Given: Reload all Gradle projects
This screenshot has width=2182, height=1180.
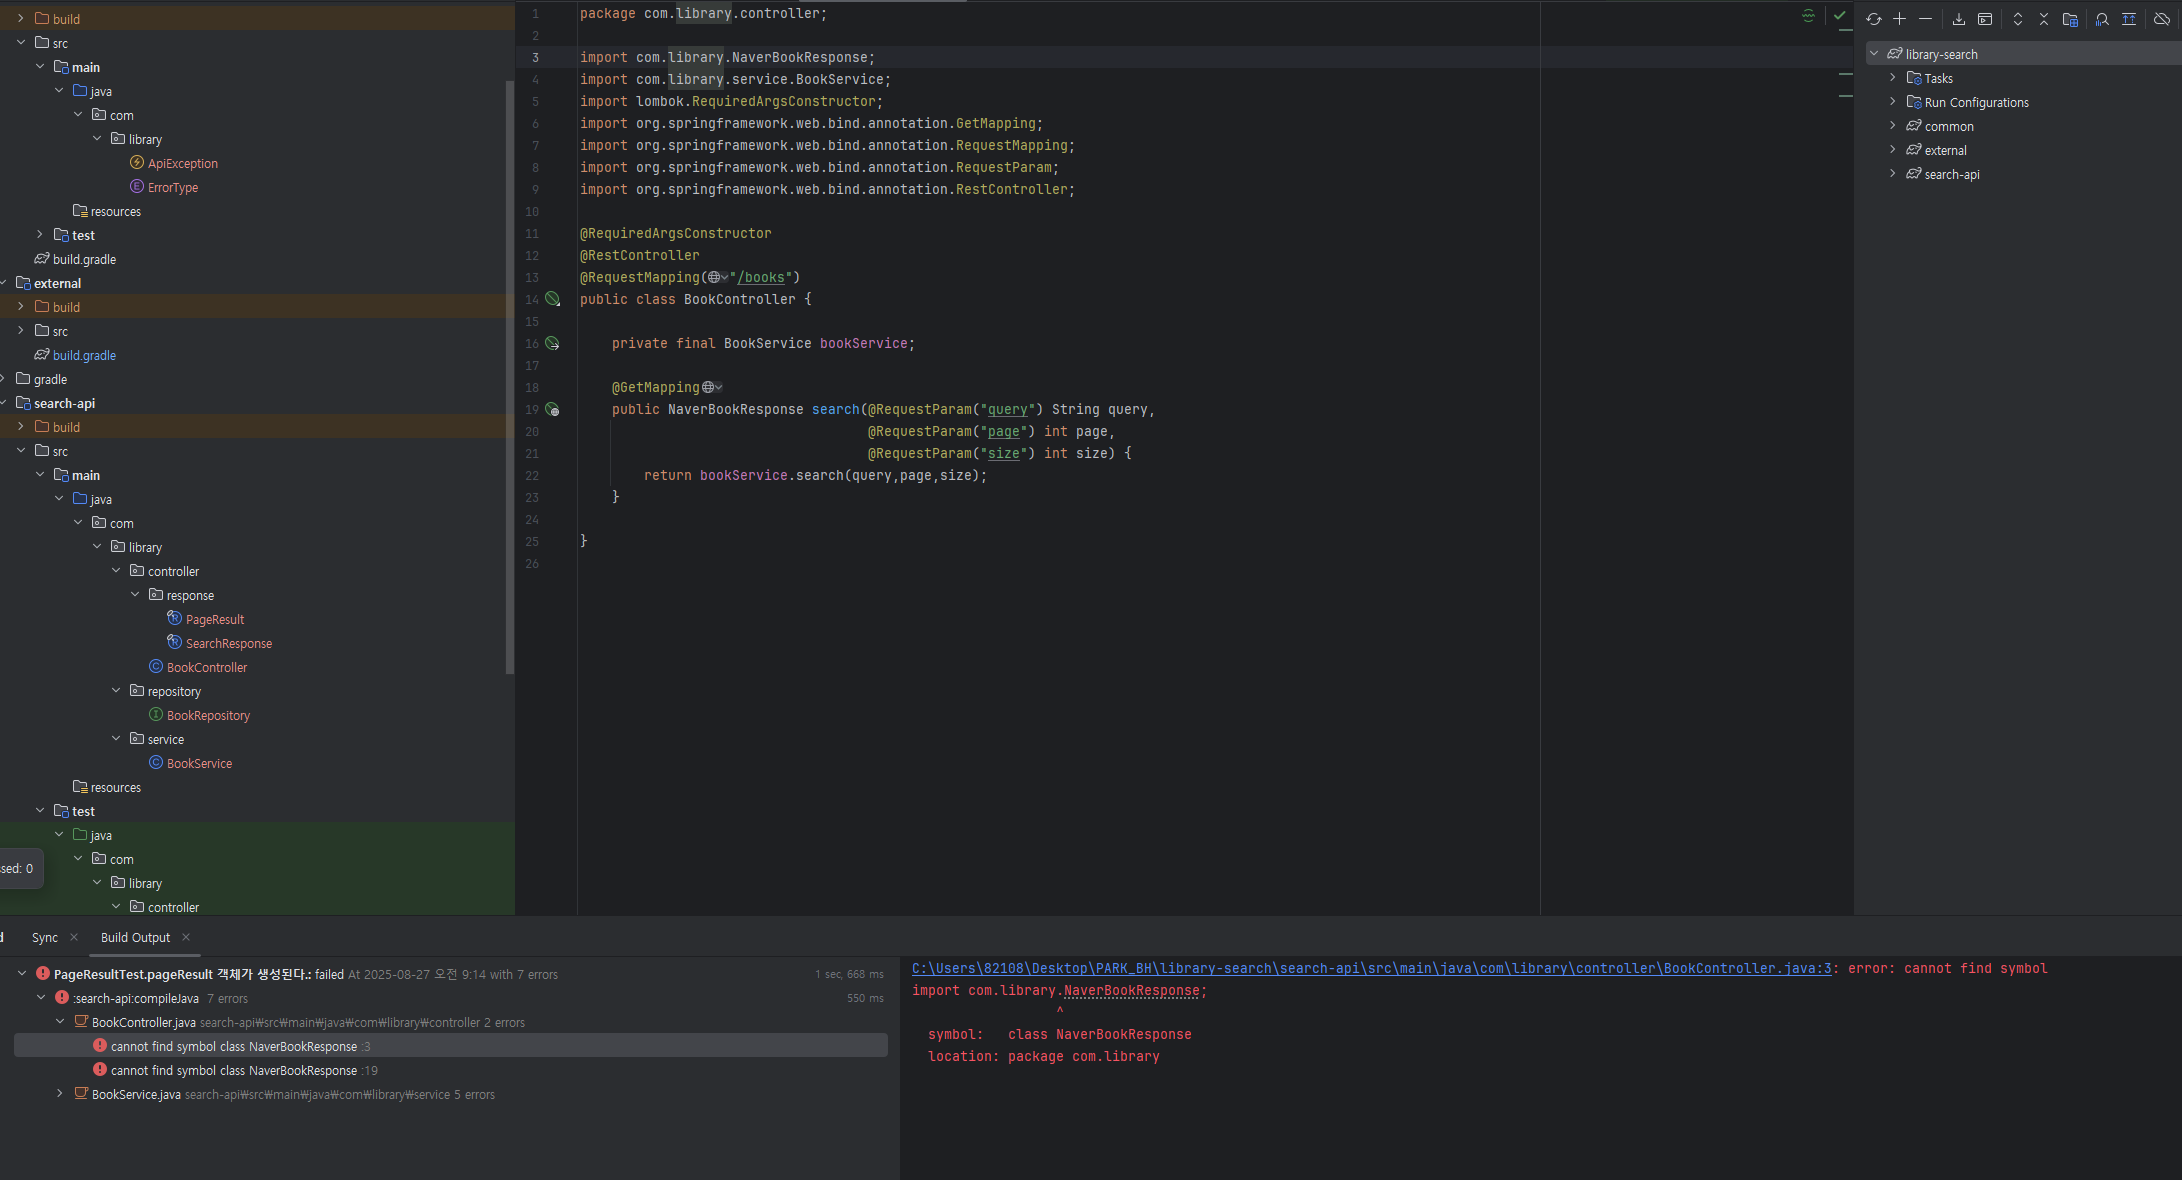Looking at the screenshot, I should point(1873,19).
